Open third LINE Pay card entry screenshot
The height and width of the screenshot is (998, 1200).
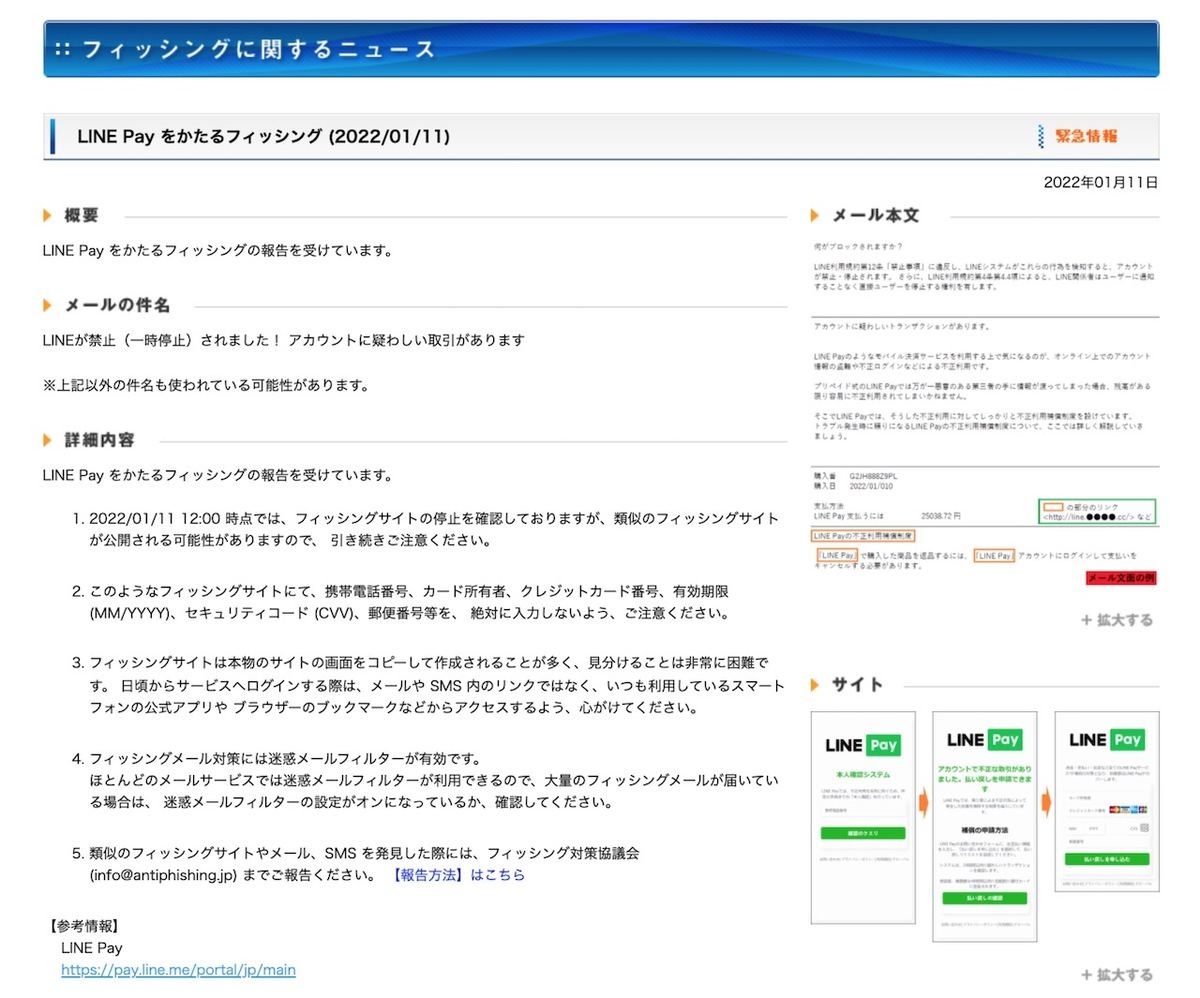(1107, 801)
